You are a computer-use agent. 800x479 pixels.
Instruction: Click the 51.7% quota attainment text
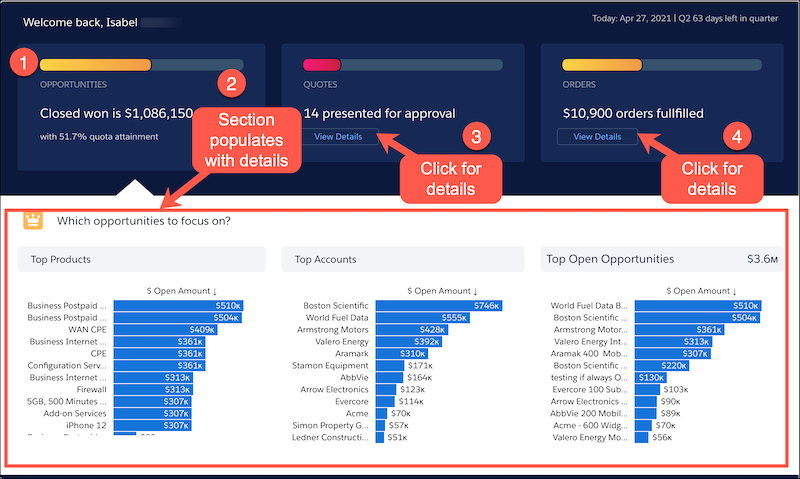[99, 137]
